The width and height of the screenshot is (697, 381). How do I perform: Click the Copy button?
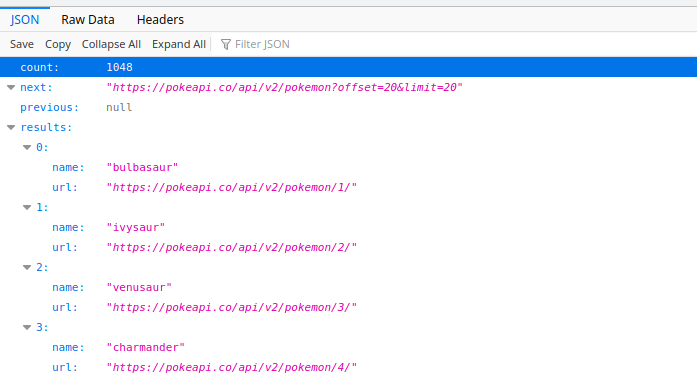click(x=58, y=44)
